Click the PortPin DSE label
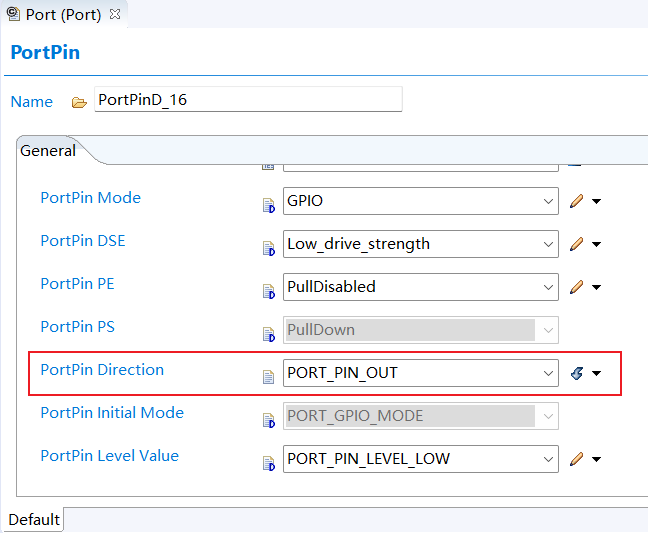The height and width of the screenshot is (533, 648). (x=83, y=240)
